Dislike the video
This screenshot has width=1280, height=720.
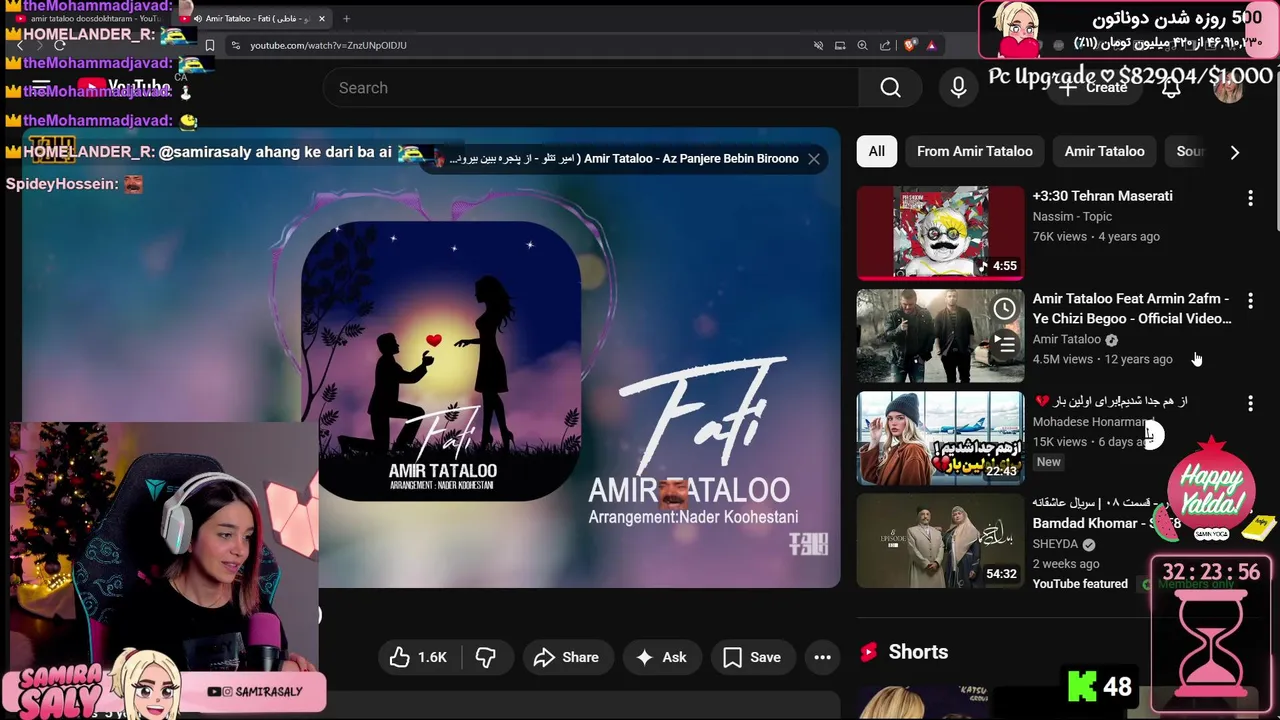[486, 657]
